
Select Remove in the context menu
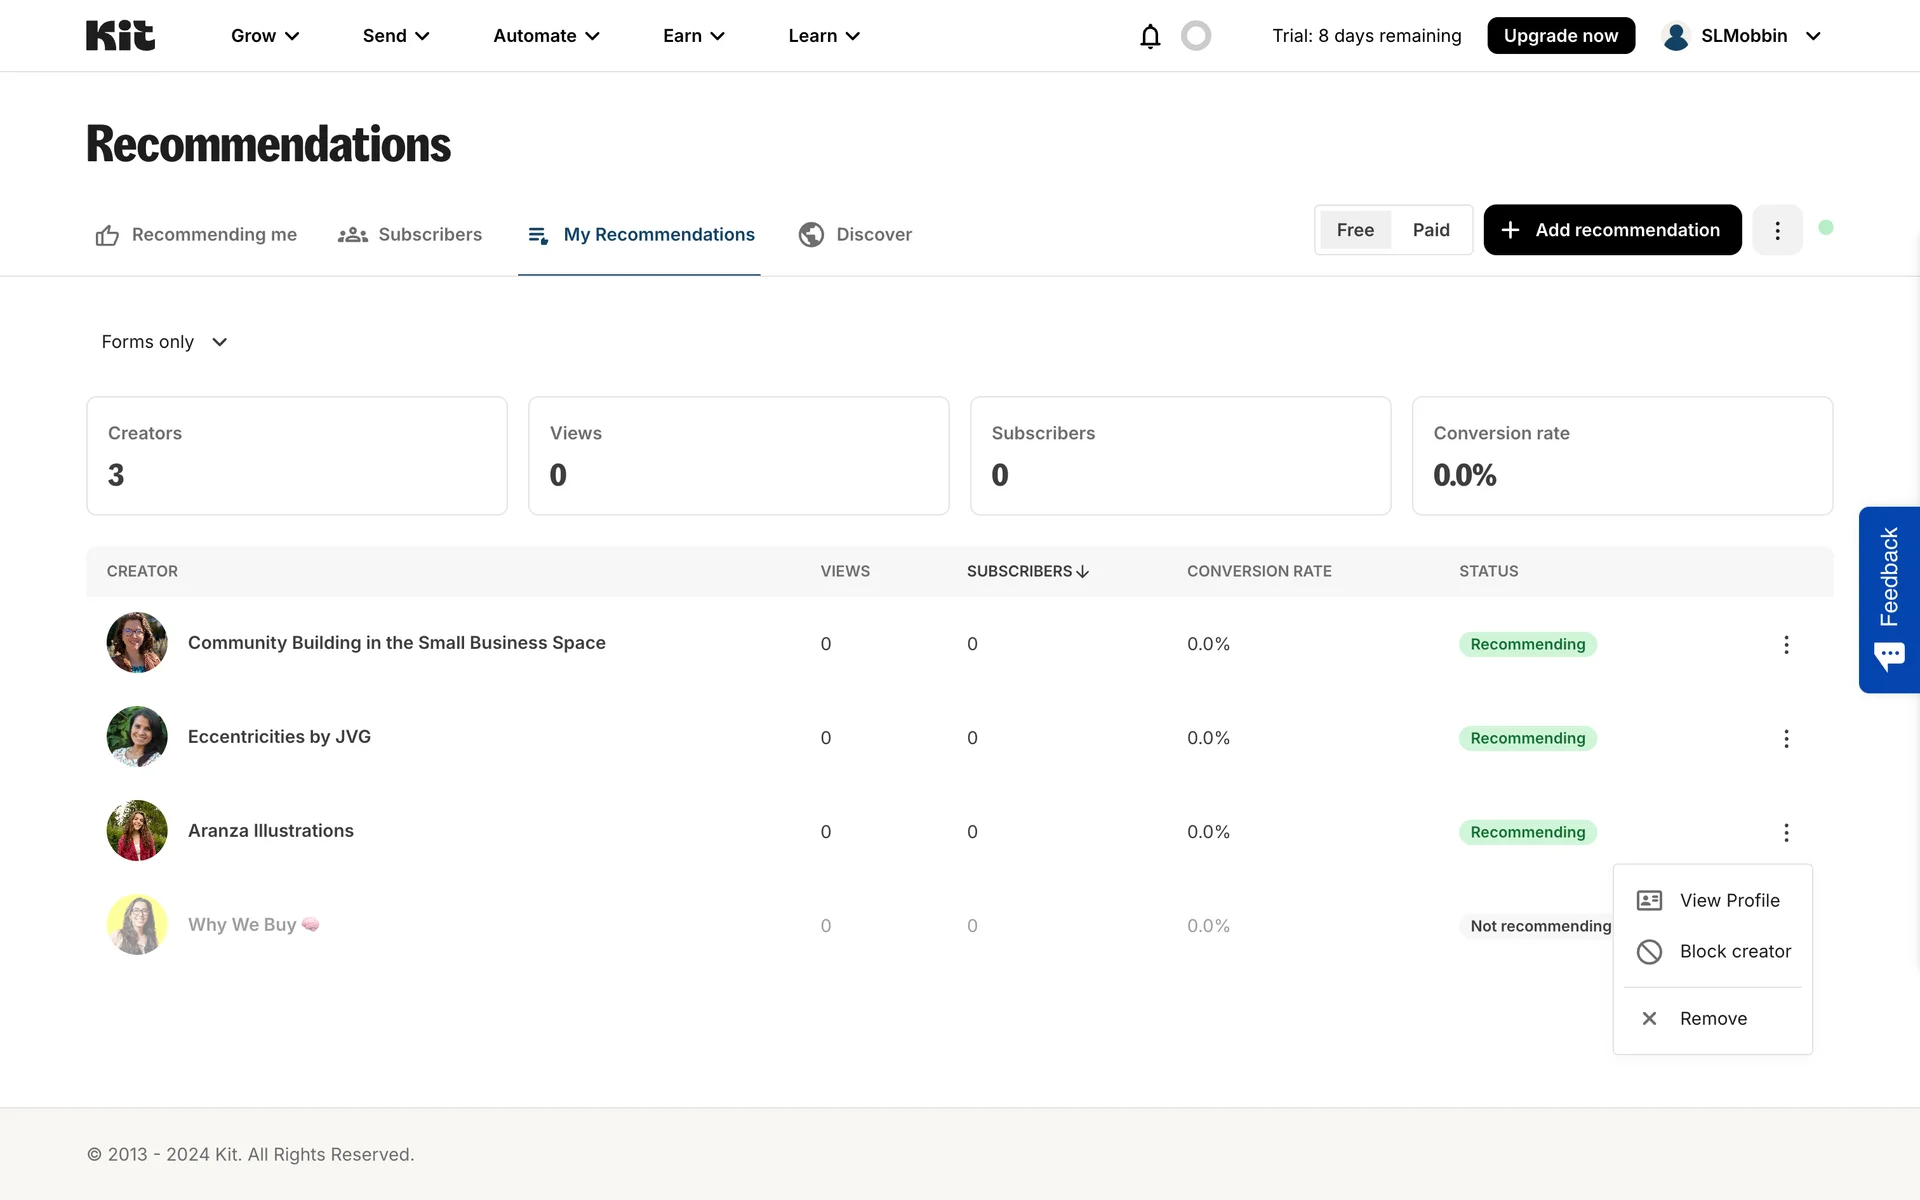click(1713, 1018)
